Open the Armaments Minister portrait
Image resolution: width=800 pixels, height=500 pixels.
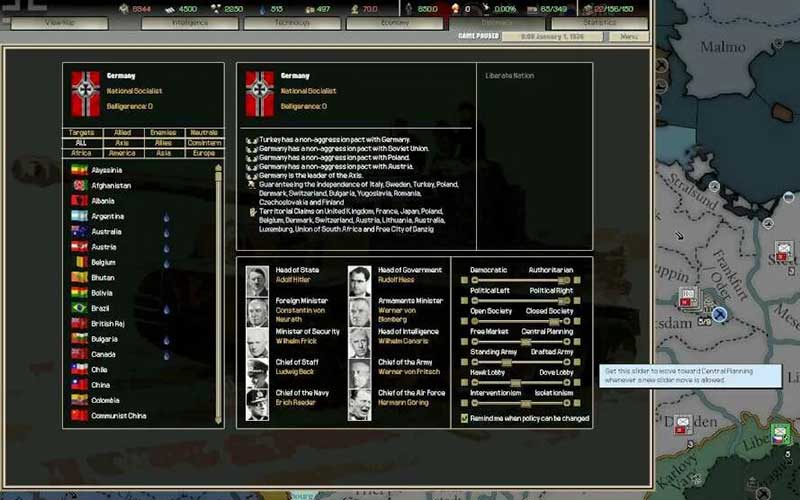[x=359, y=312]
